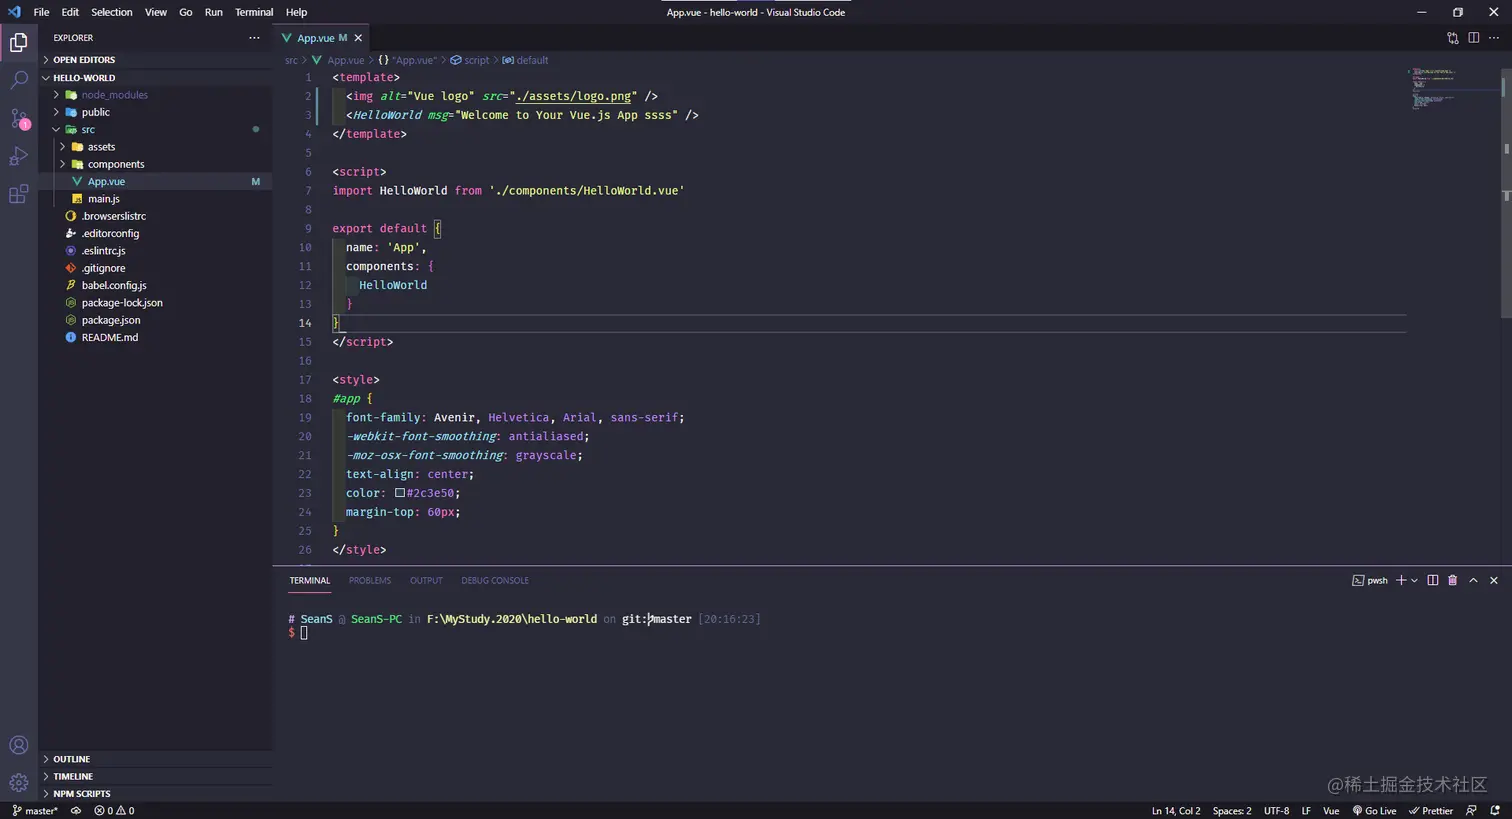Split the editor to the right
Screen dimensions: 1512x819
pos(1474,38)
